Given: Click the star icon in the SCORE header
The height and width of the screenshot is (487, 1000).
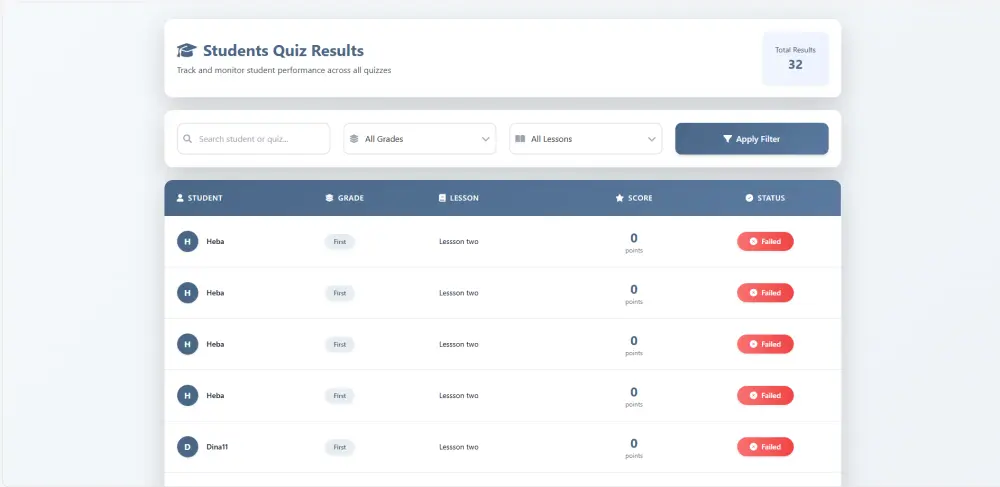Looking at the screenshot, I should (x=619, y=198).
